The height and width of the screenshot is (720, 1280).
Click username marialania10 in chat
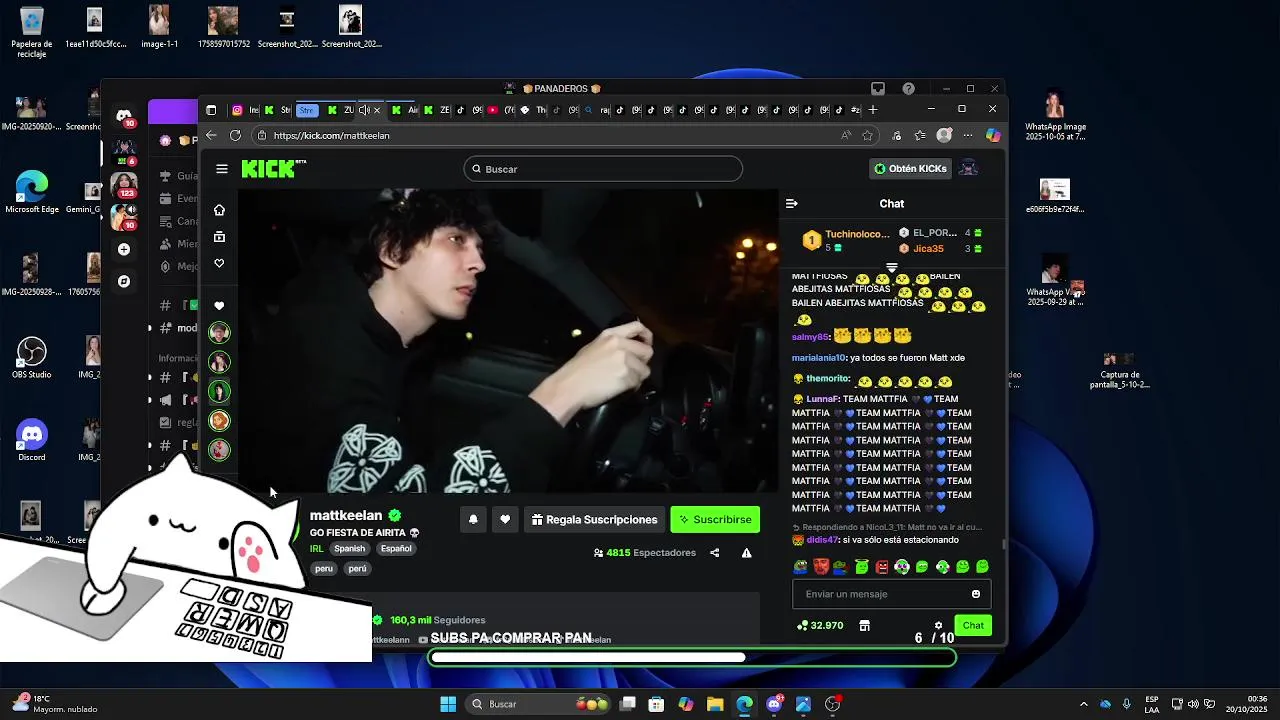tap(819, 358)
